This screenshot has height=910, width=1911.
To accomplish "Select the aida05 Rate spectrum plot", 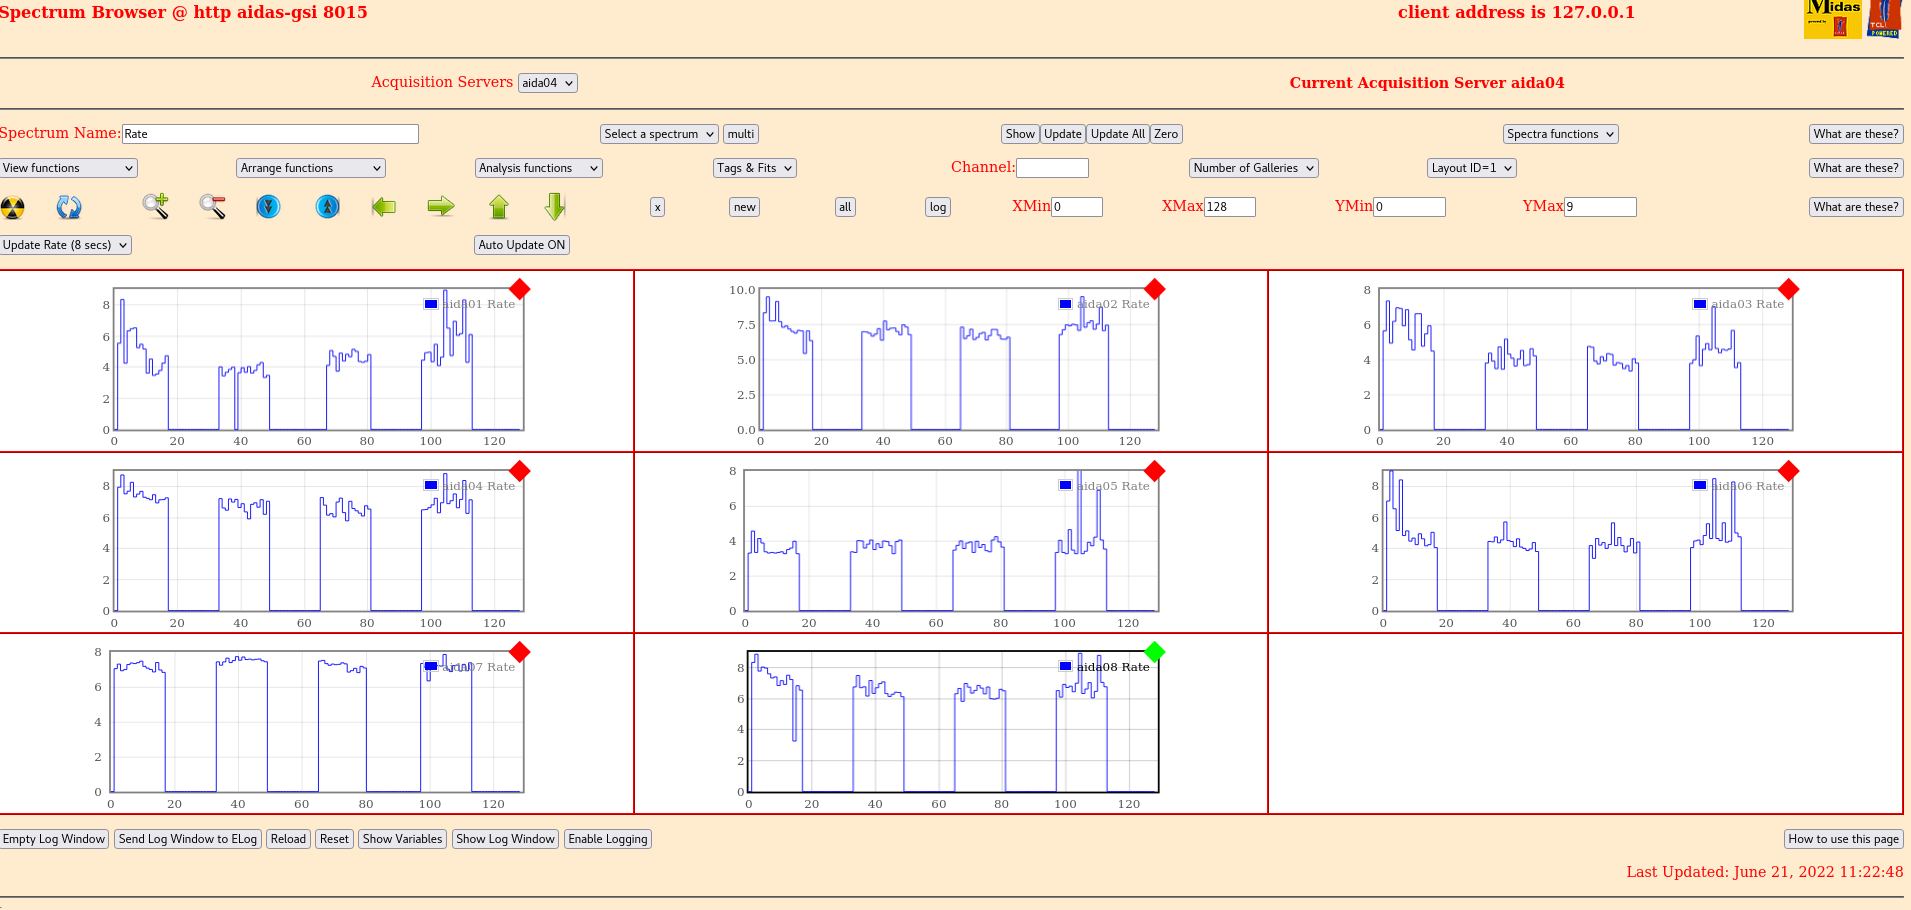I will [951, 541].
